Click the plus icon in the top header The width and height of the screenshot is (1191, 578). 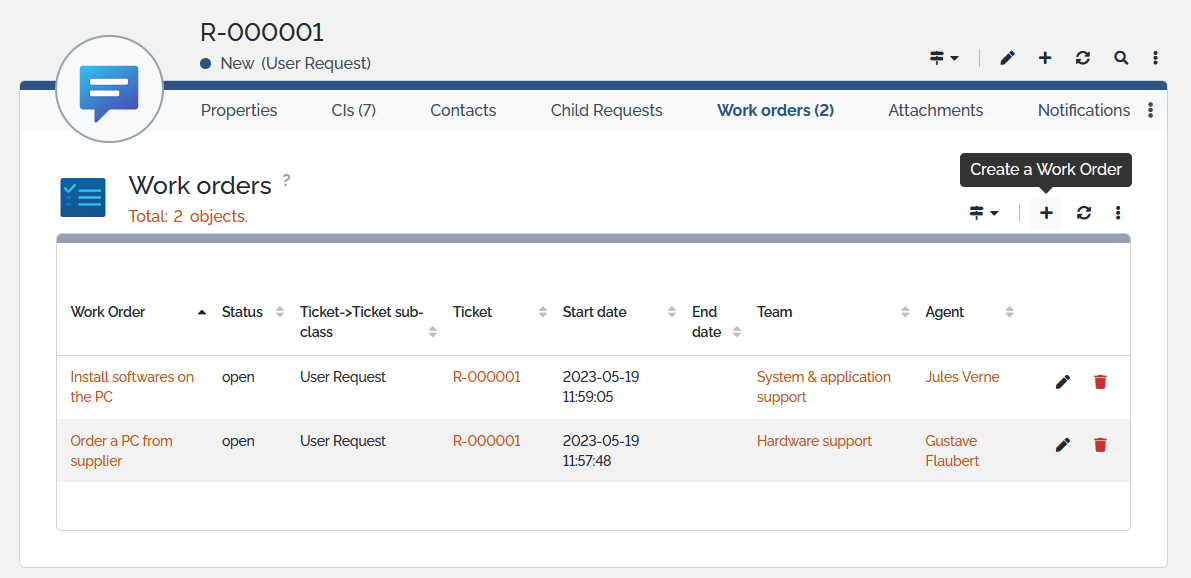pyautogui.click(x=1045, y=58)
